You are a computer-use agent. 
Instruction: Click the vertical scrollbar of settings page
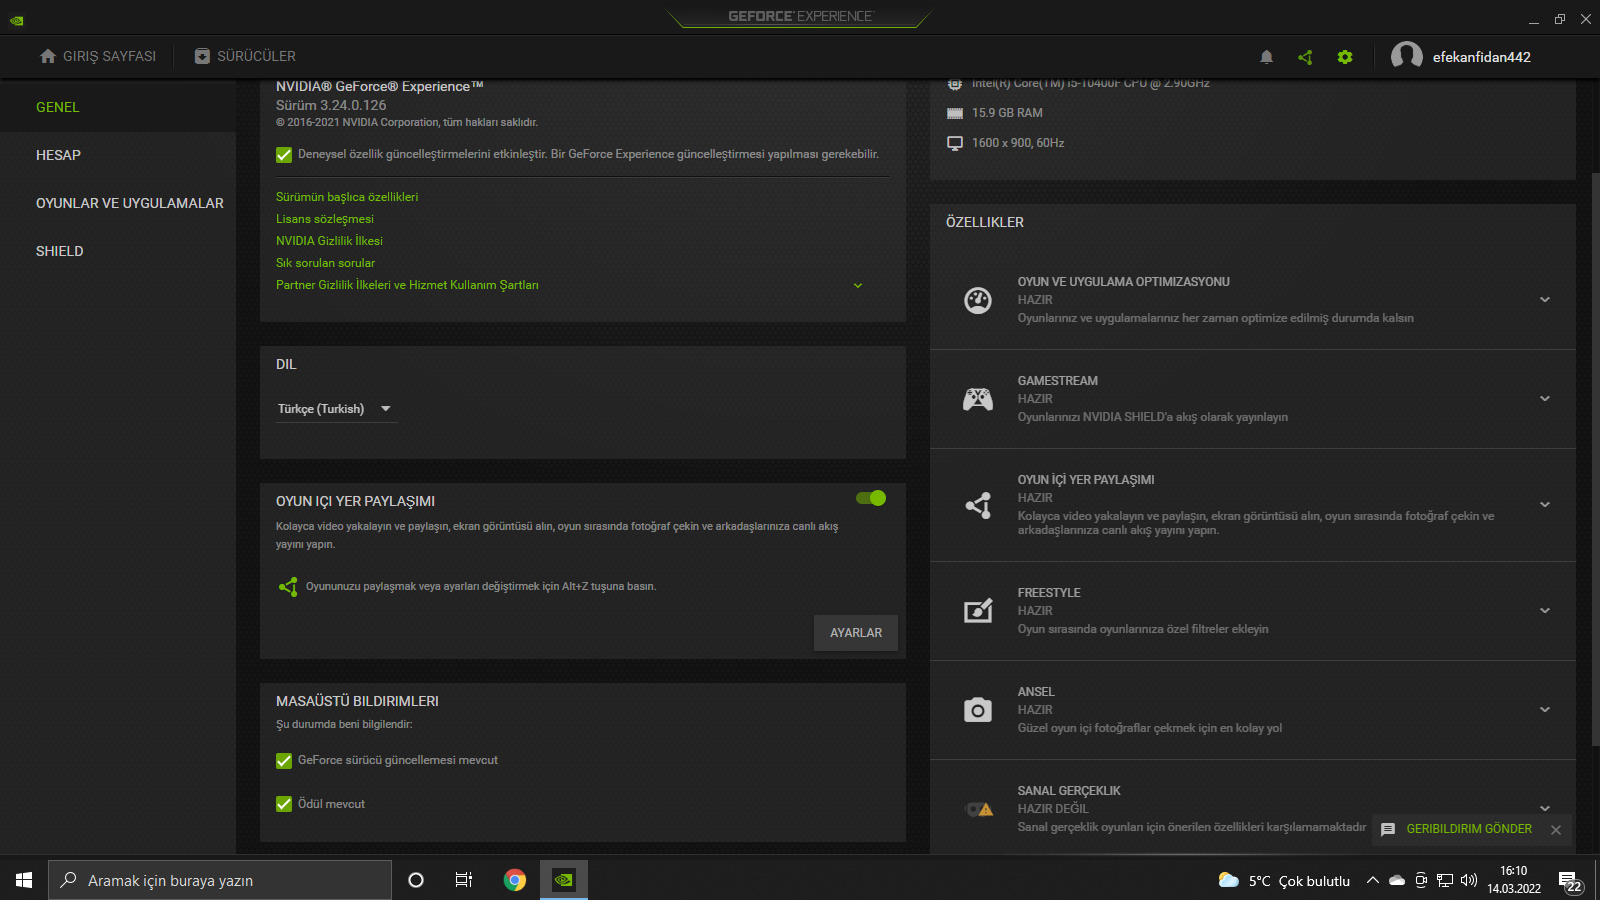(1595, 460)
